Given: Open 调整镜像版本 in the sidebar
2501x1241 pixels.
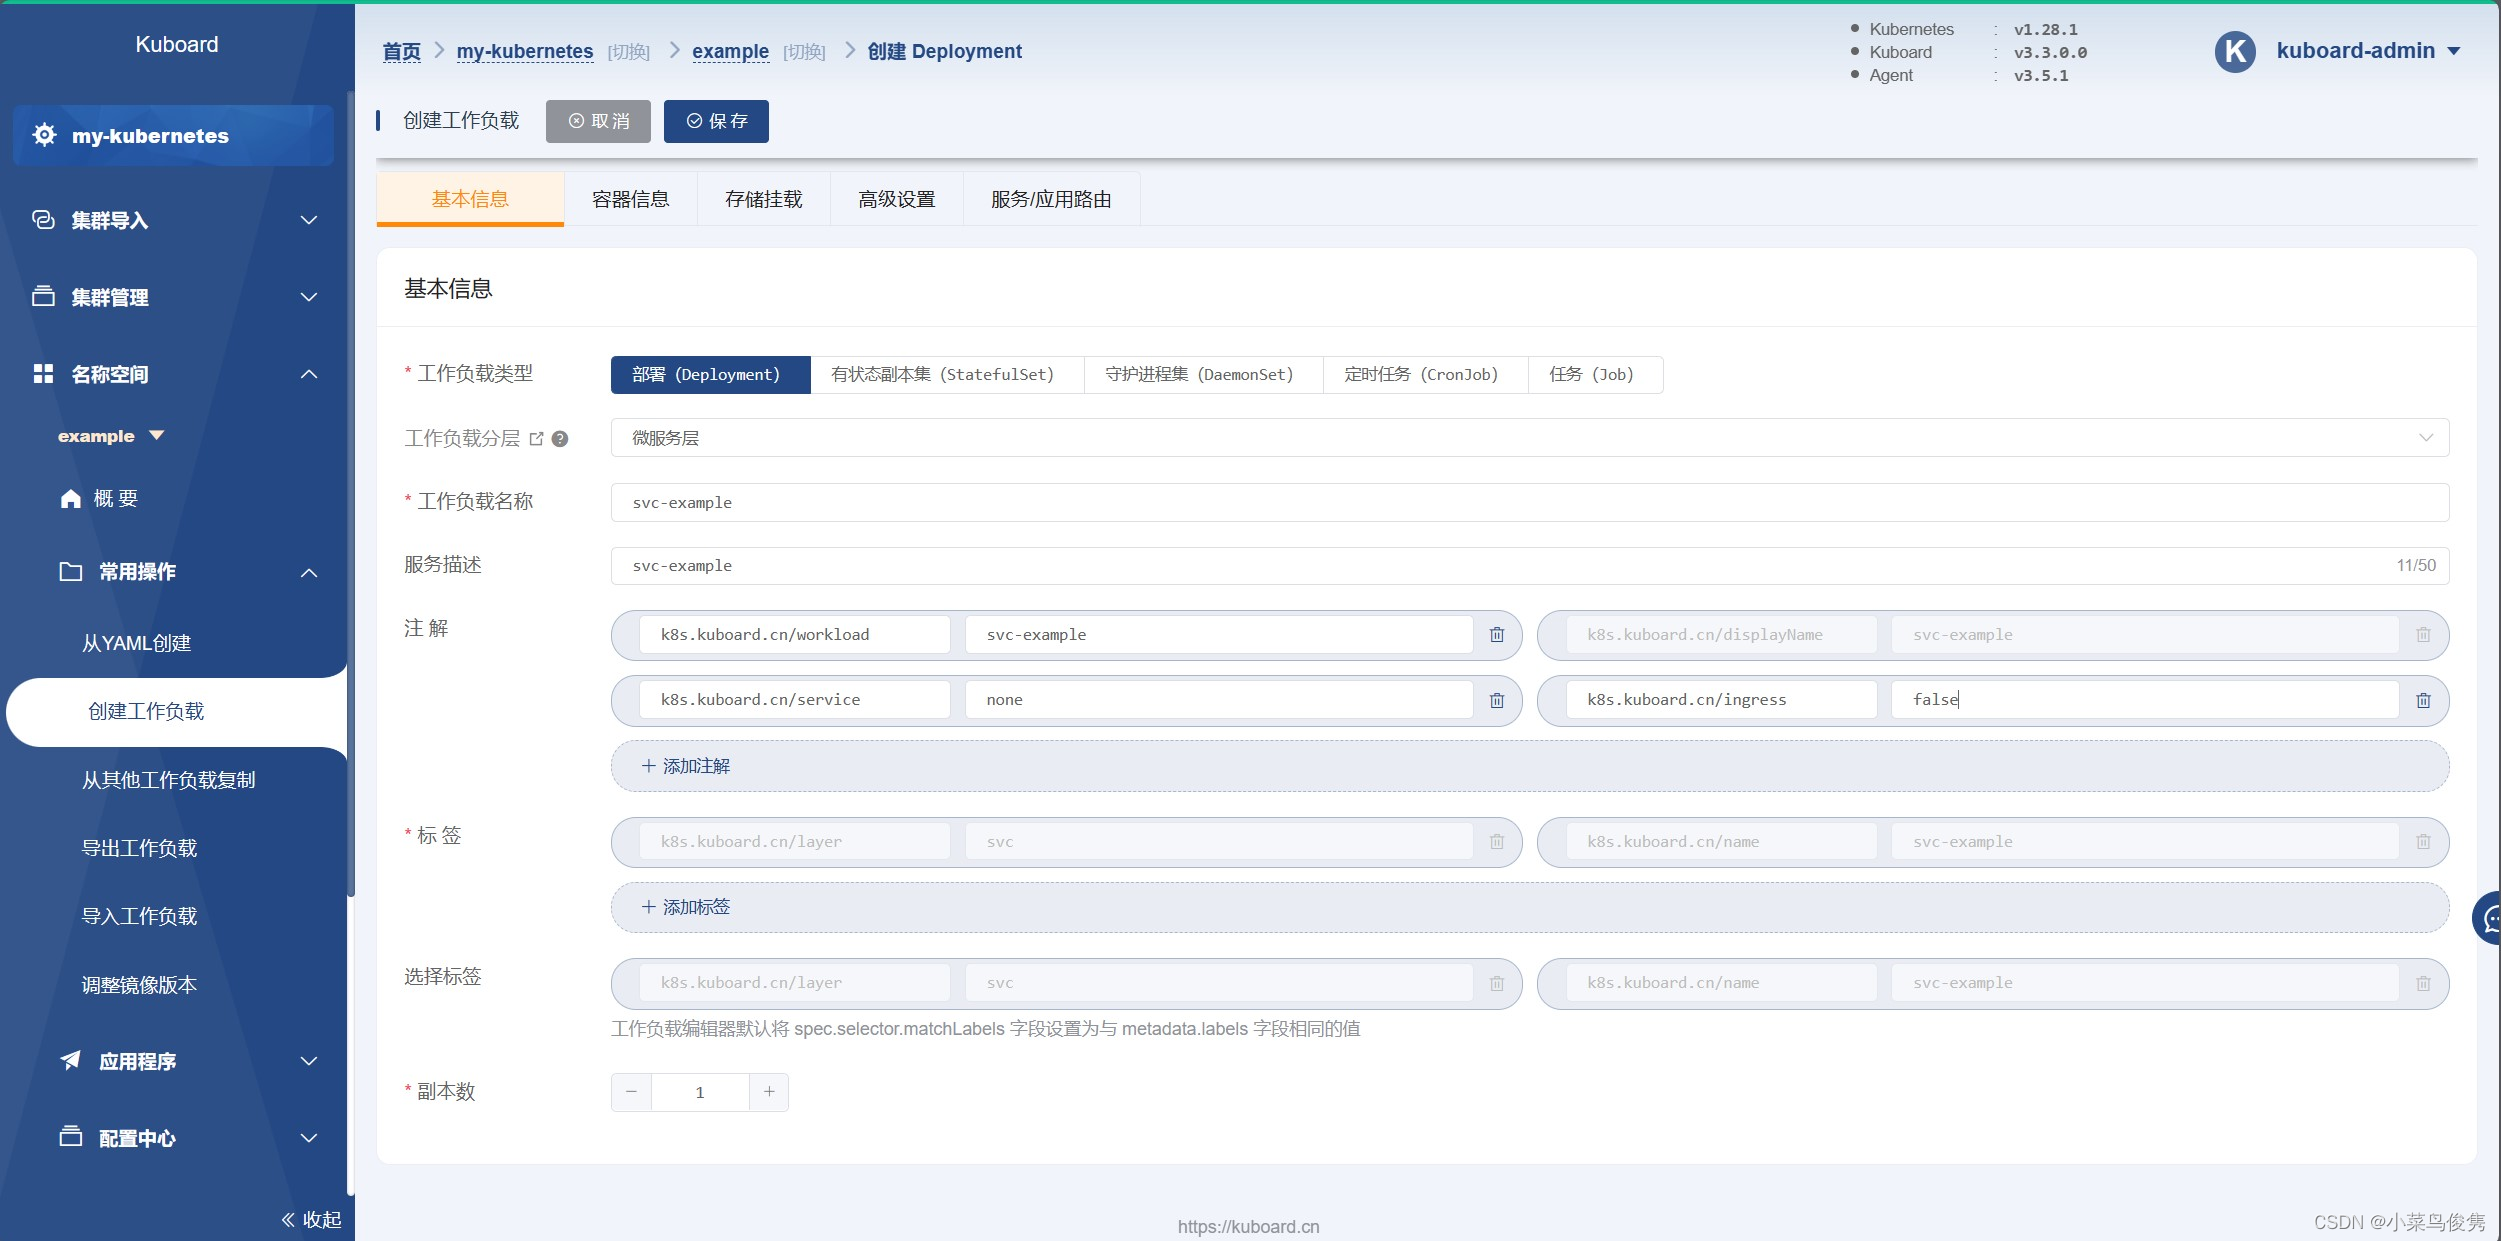Looking at the screenshot, I should coord(140,985).
